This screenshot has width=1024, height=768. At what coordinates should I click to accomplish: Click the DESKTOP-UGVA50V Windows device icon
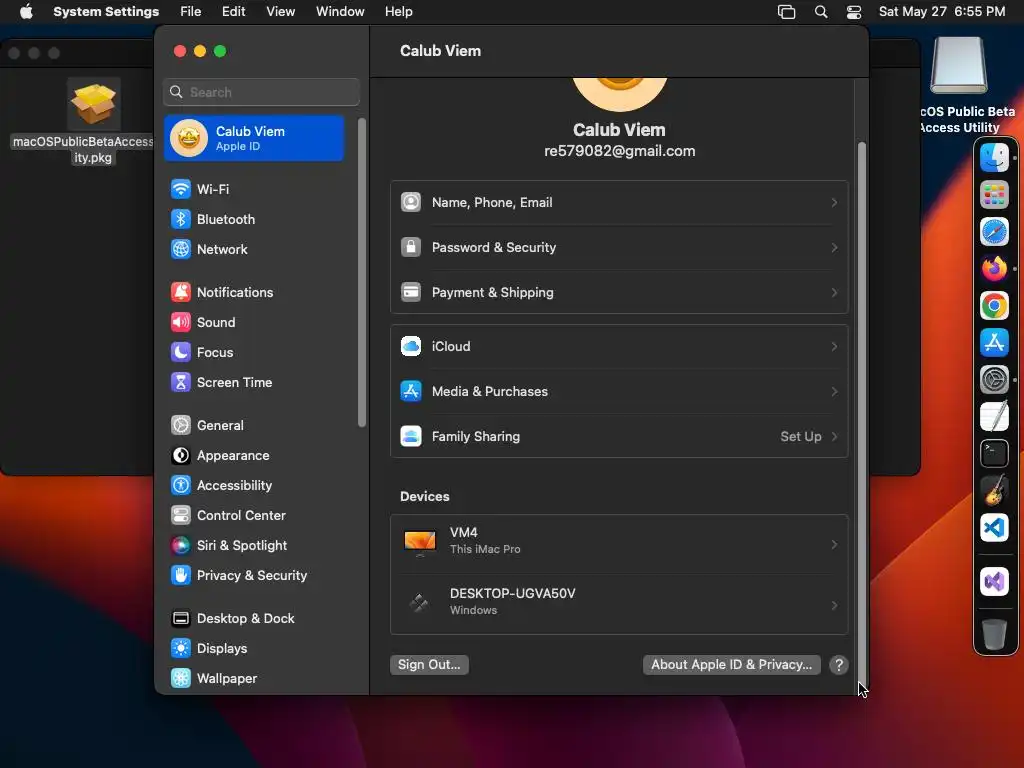pyautogui.click(x=419, y=602)
